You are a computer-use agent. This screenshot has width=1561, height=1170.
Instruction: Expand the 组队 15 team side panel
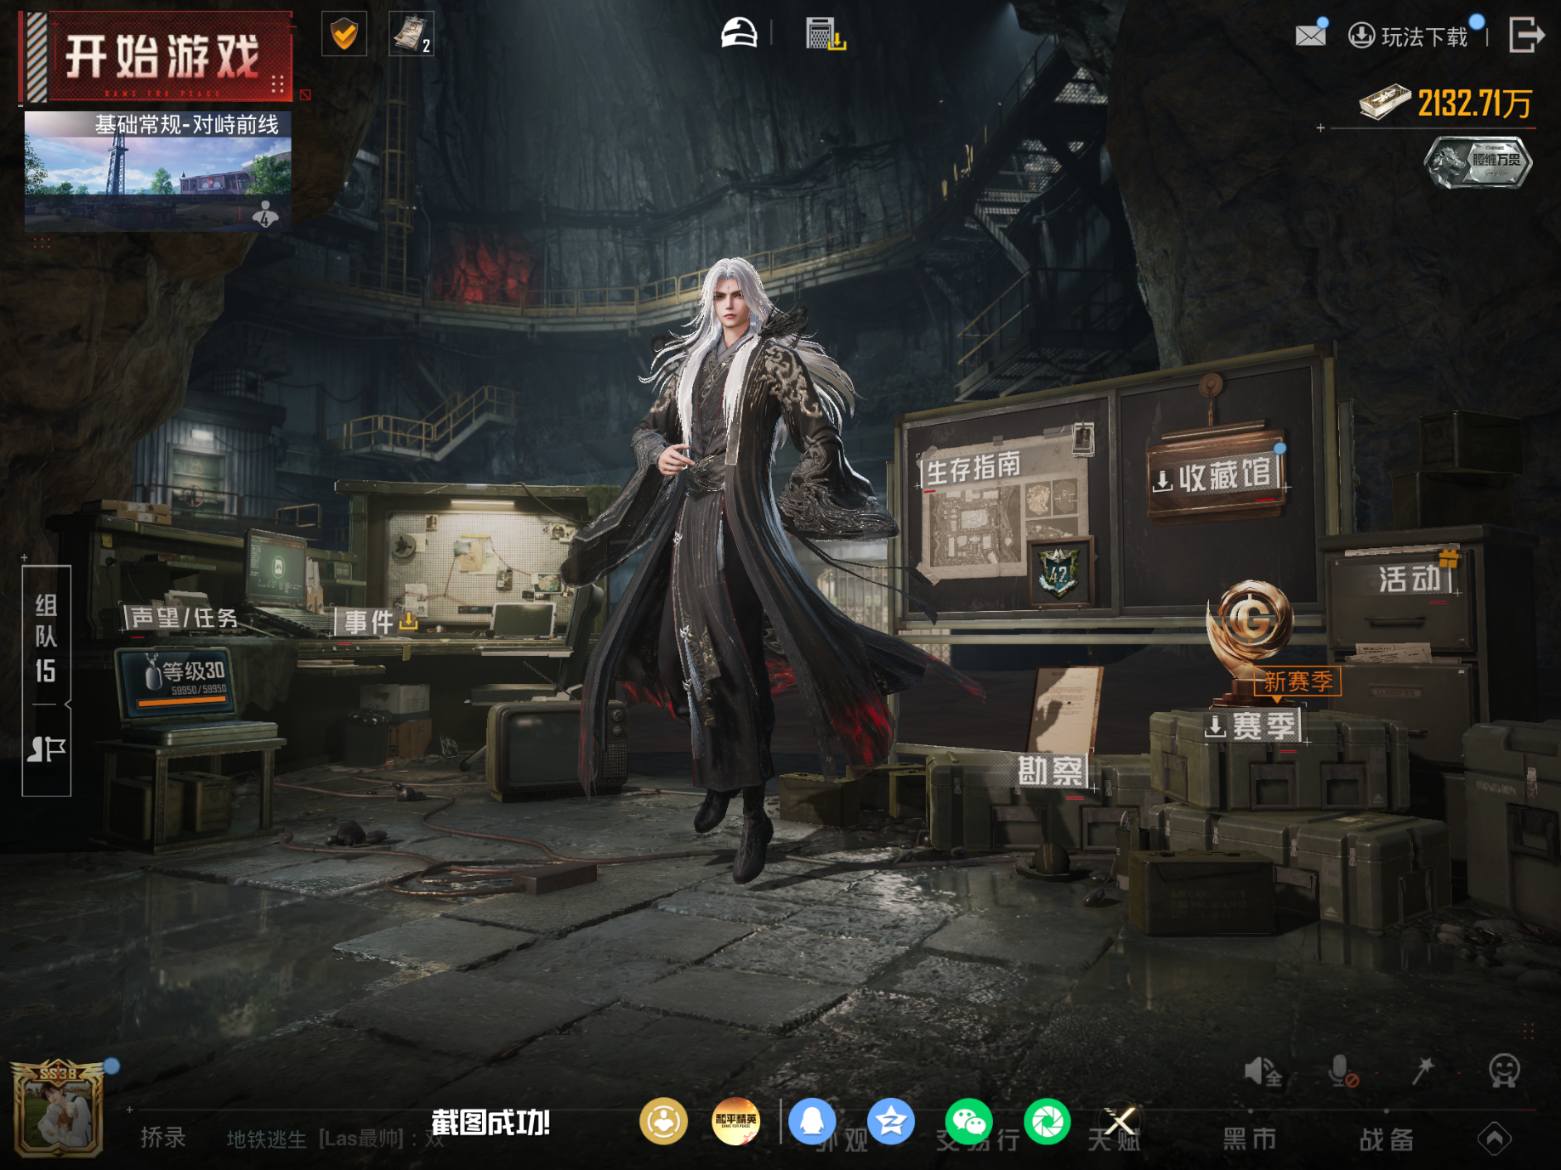coord(47,680)
